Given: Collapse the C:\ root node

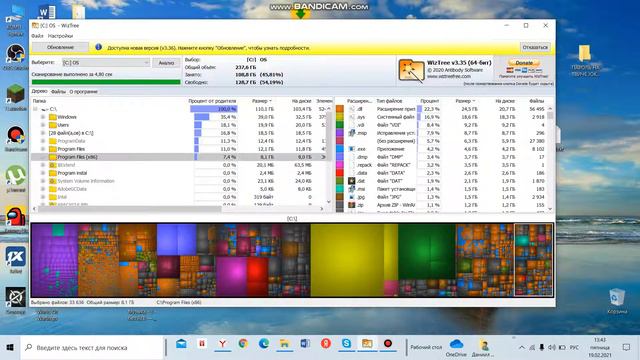Looking at the screenshot, I should point(36,109).
